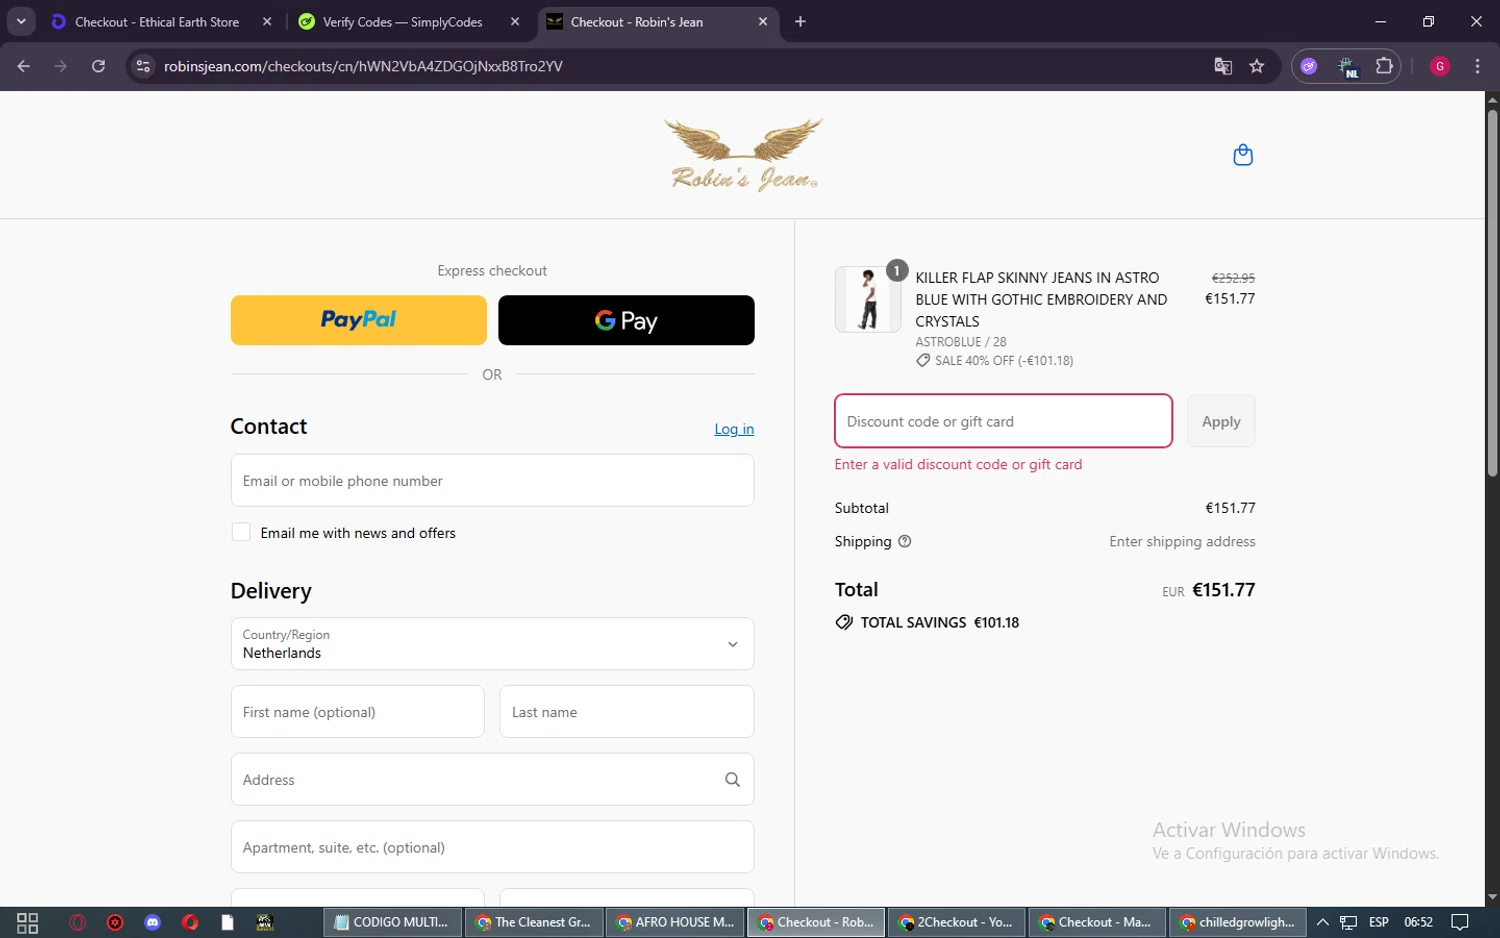The height and width of the screenshot is (938, 1500).
Task: Click the Apartment, suite, etc. field
Action: tap(492, 847)
